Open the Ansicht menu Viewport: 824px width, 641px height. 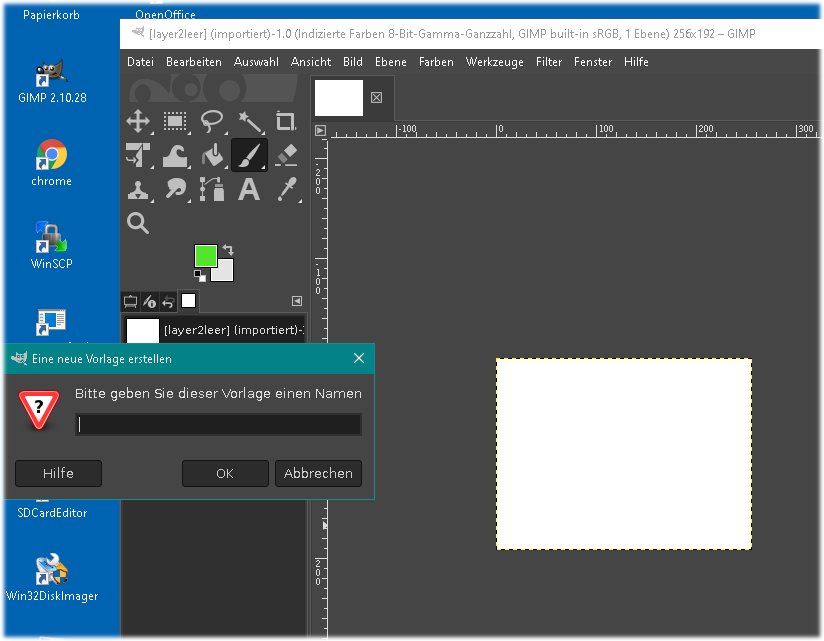coord(311,62)
